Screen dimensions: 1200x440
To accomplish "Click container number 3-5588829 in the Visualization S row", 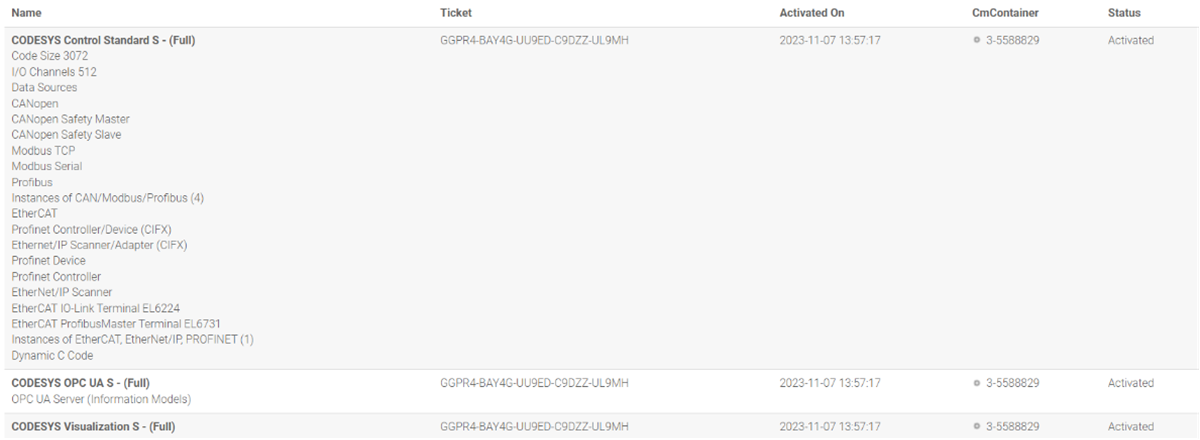I will tap(1013, 427).
